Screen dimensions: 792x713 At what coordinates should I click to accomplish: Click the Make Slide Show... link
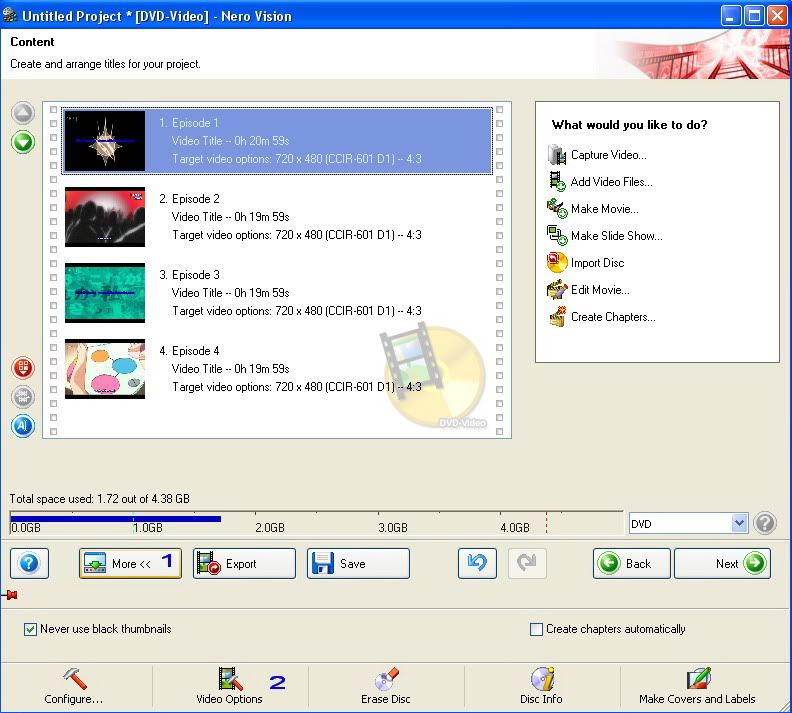tap(617, 236)
